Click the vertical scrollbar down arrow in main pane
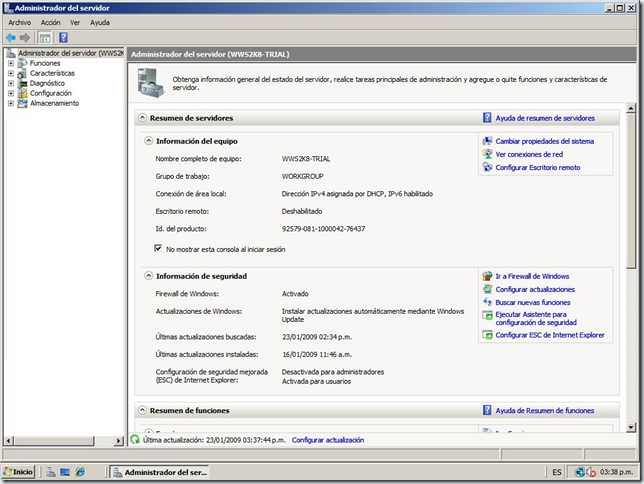The width and height of the screenshot is (644, 484). (631, 428)
